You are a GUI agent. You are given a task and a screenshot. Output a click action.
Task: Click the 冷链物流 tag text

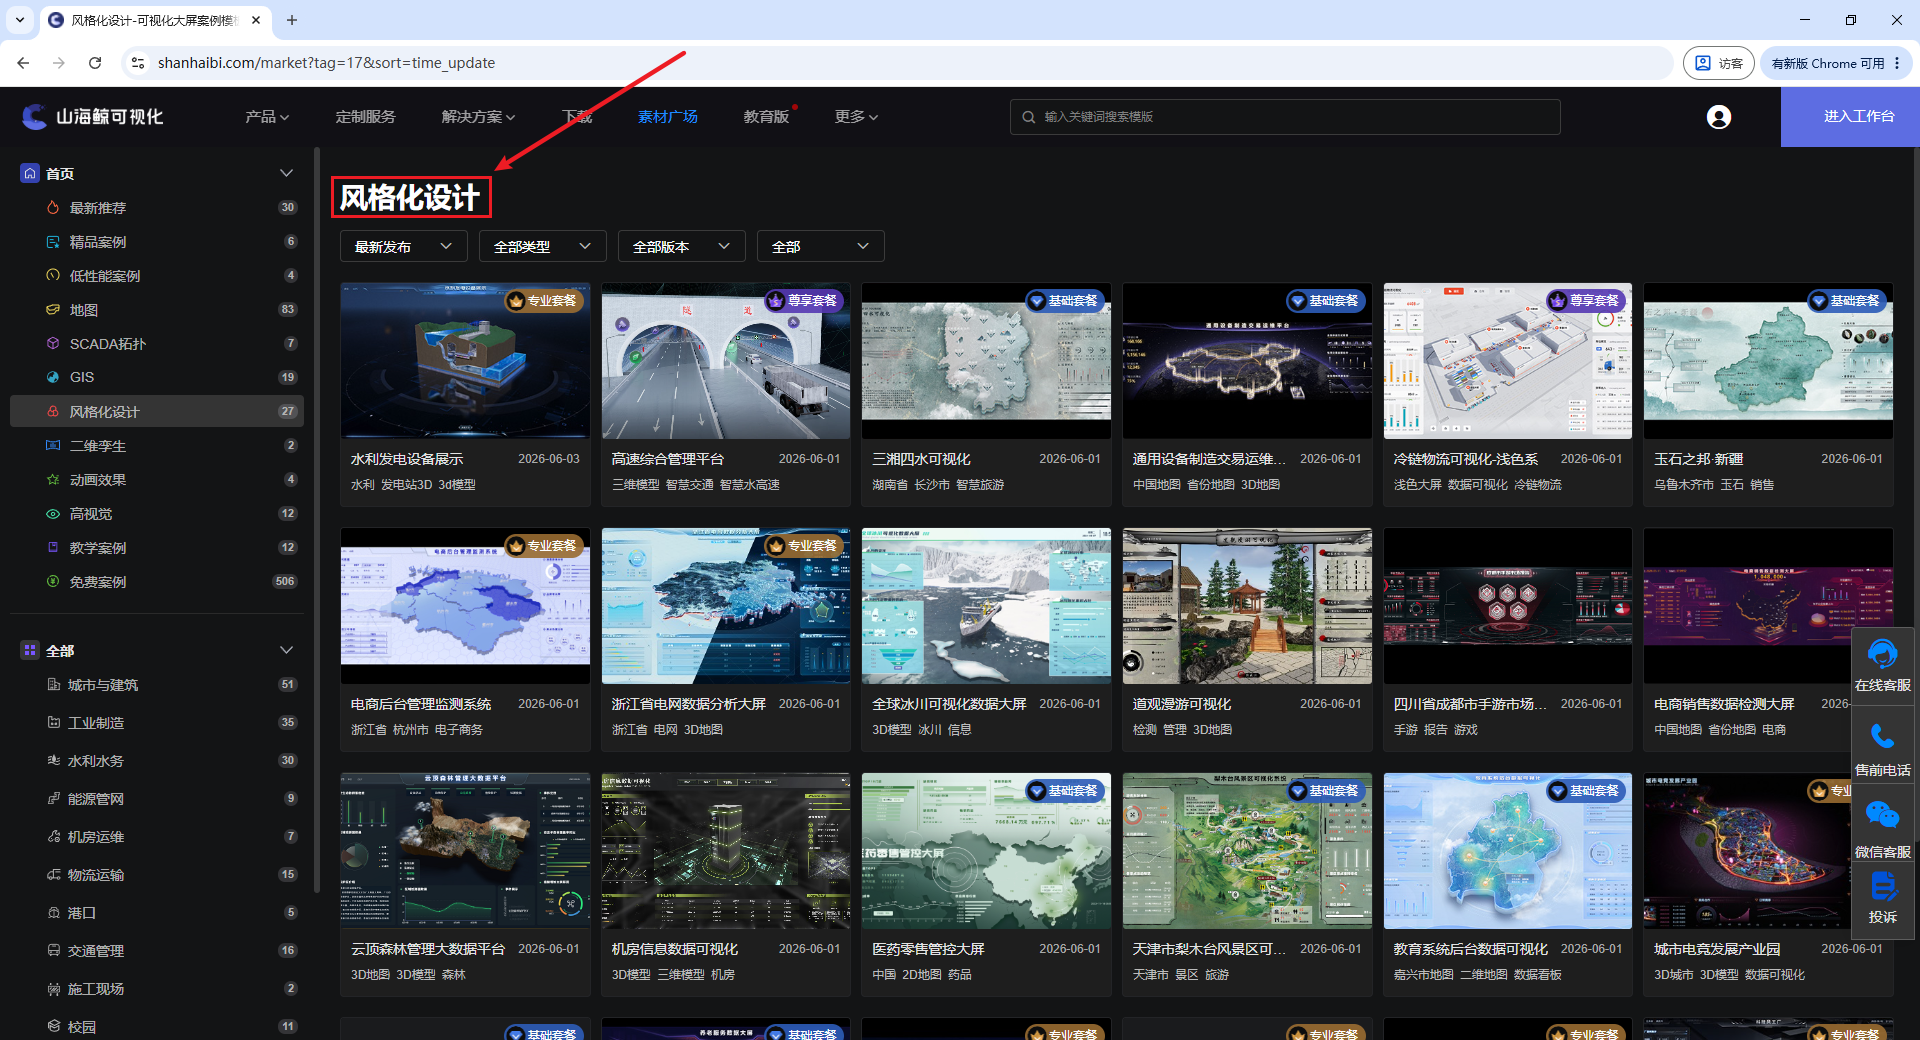point(1538,485)
